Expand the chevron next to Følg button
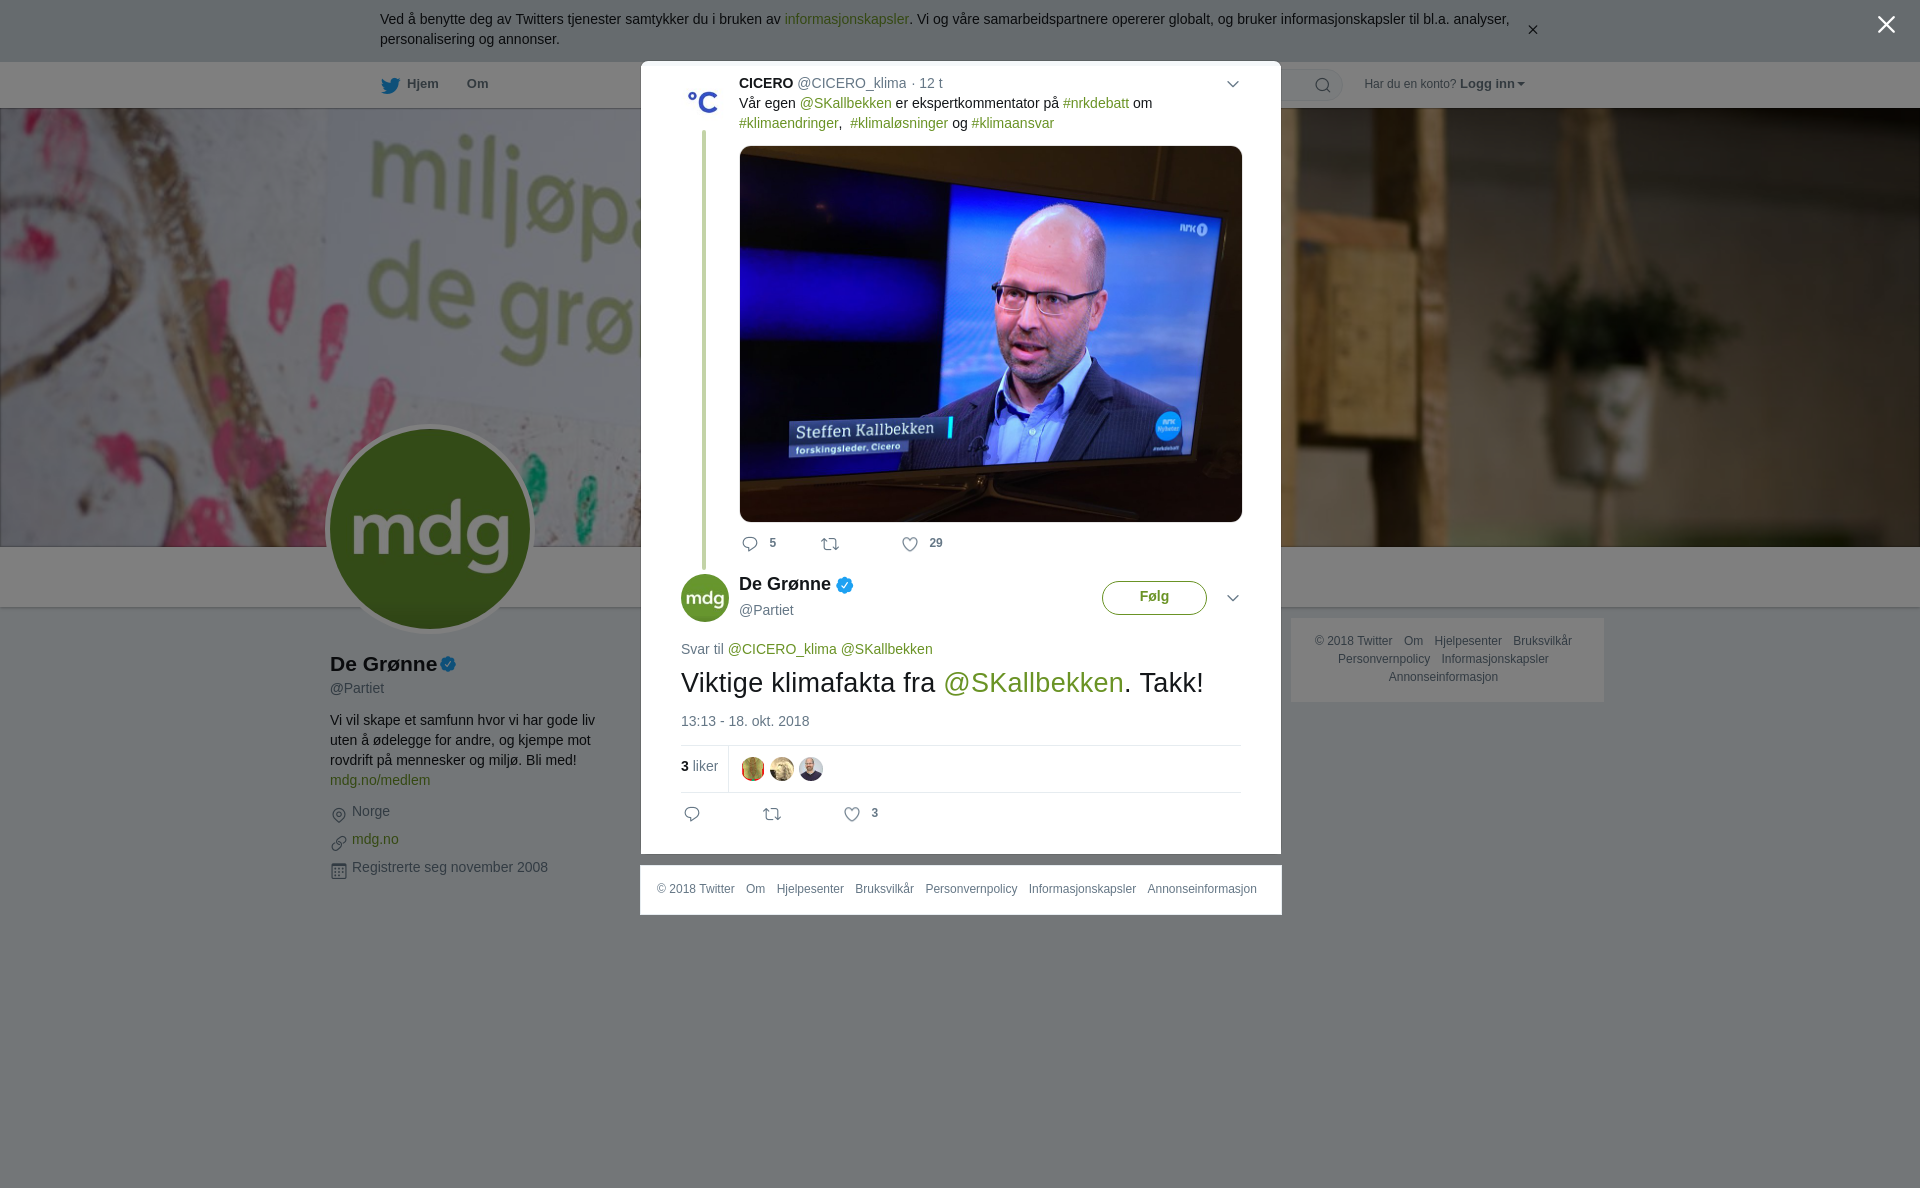The height and width of the screenshot is (1188, 1920). pos(1233,598)
